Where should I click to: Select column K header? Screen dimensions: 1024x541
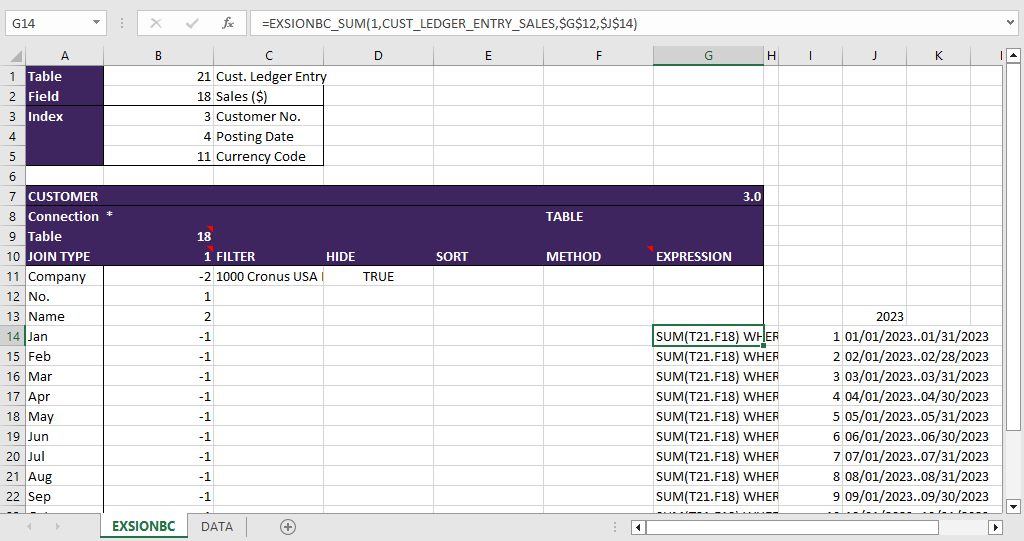[x=938, y=56]
